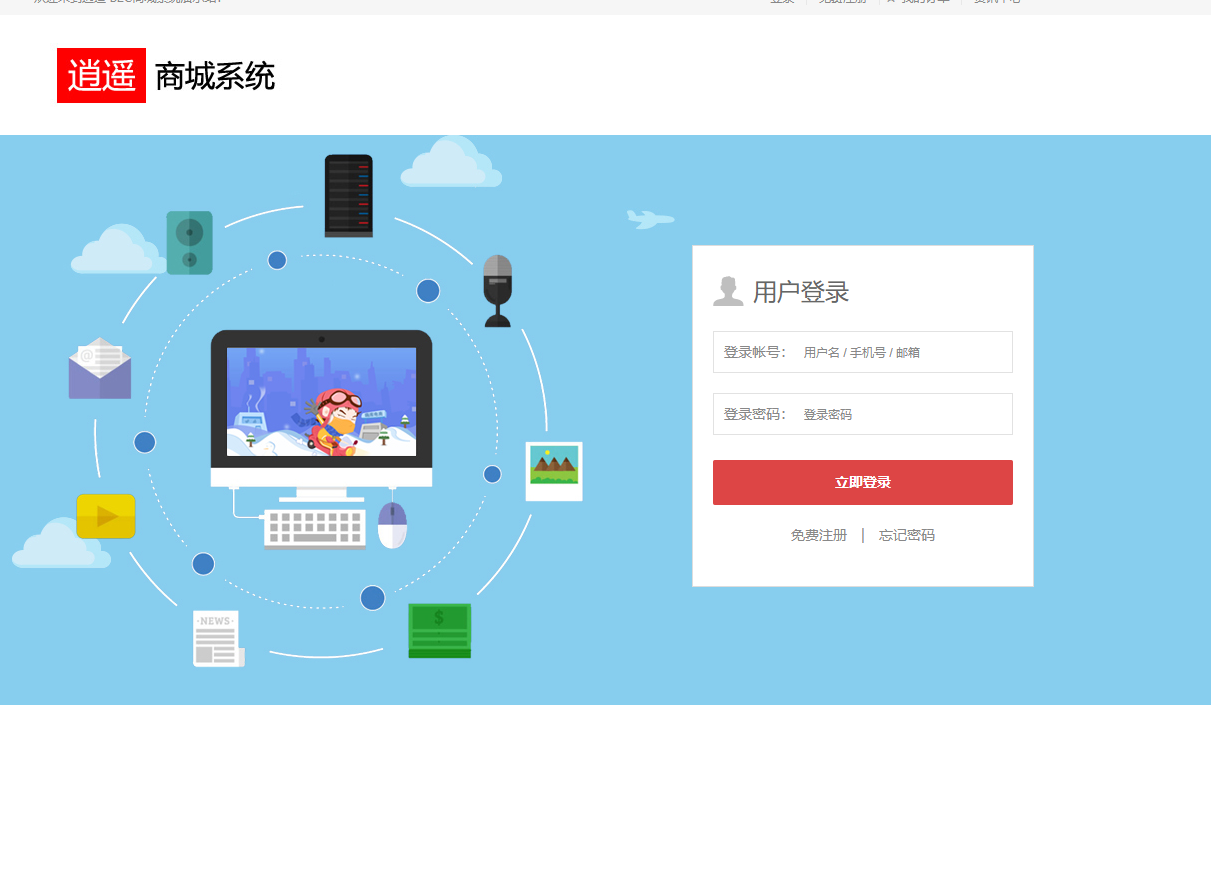The height and width of the screenshot is (872, 1211).
Task: Open the 忘记密码 forgot password link
Action: click(907, 535)
